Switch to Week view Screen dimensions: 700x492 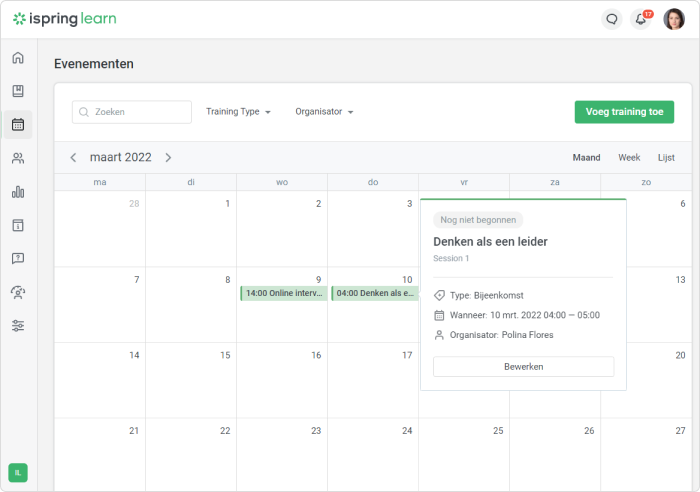(629, 158)
